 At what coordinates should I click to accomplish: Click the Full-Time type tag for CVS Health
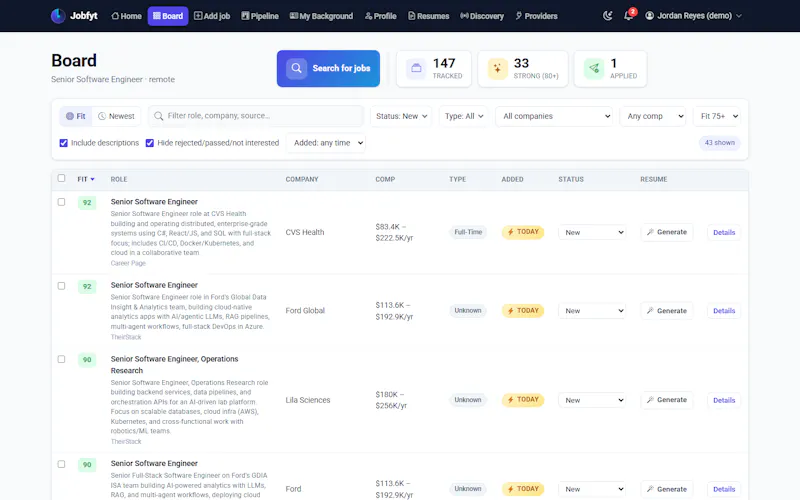click(x=468, y=232)
